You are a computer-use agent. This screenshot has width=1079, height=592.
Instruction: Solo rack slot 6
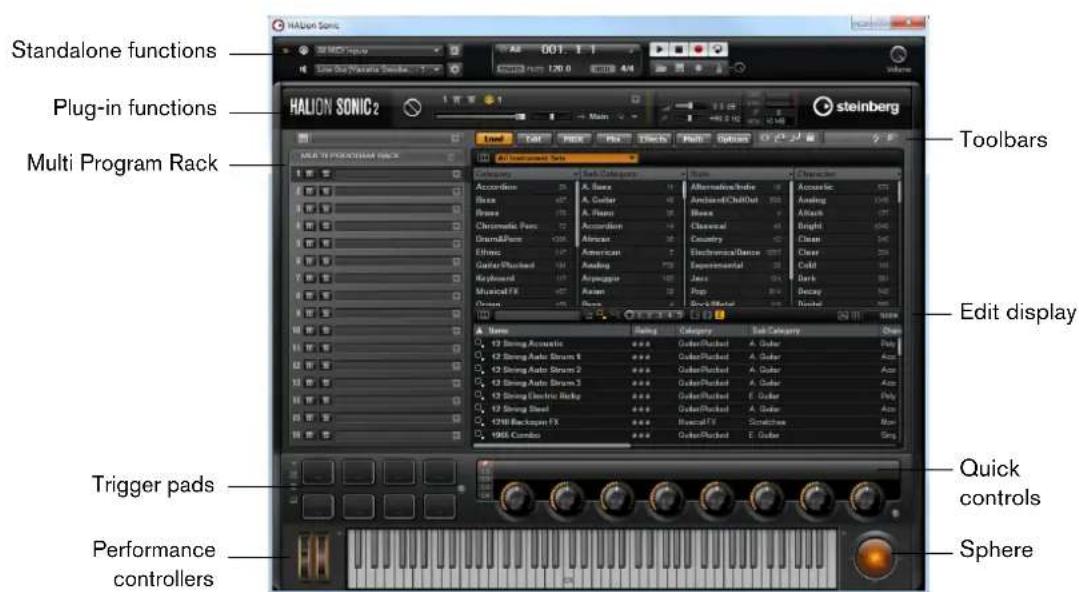point(325,262)
